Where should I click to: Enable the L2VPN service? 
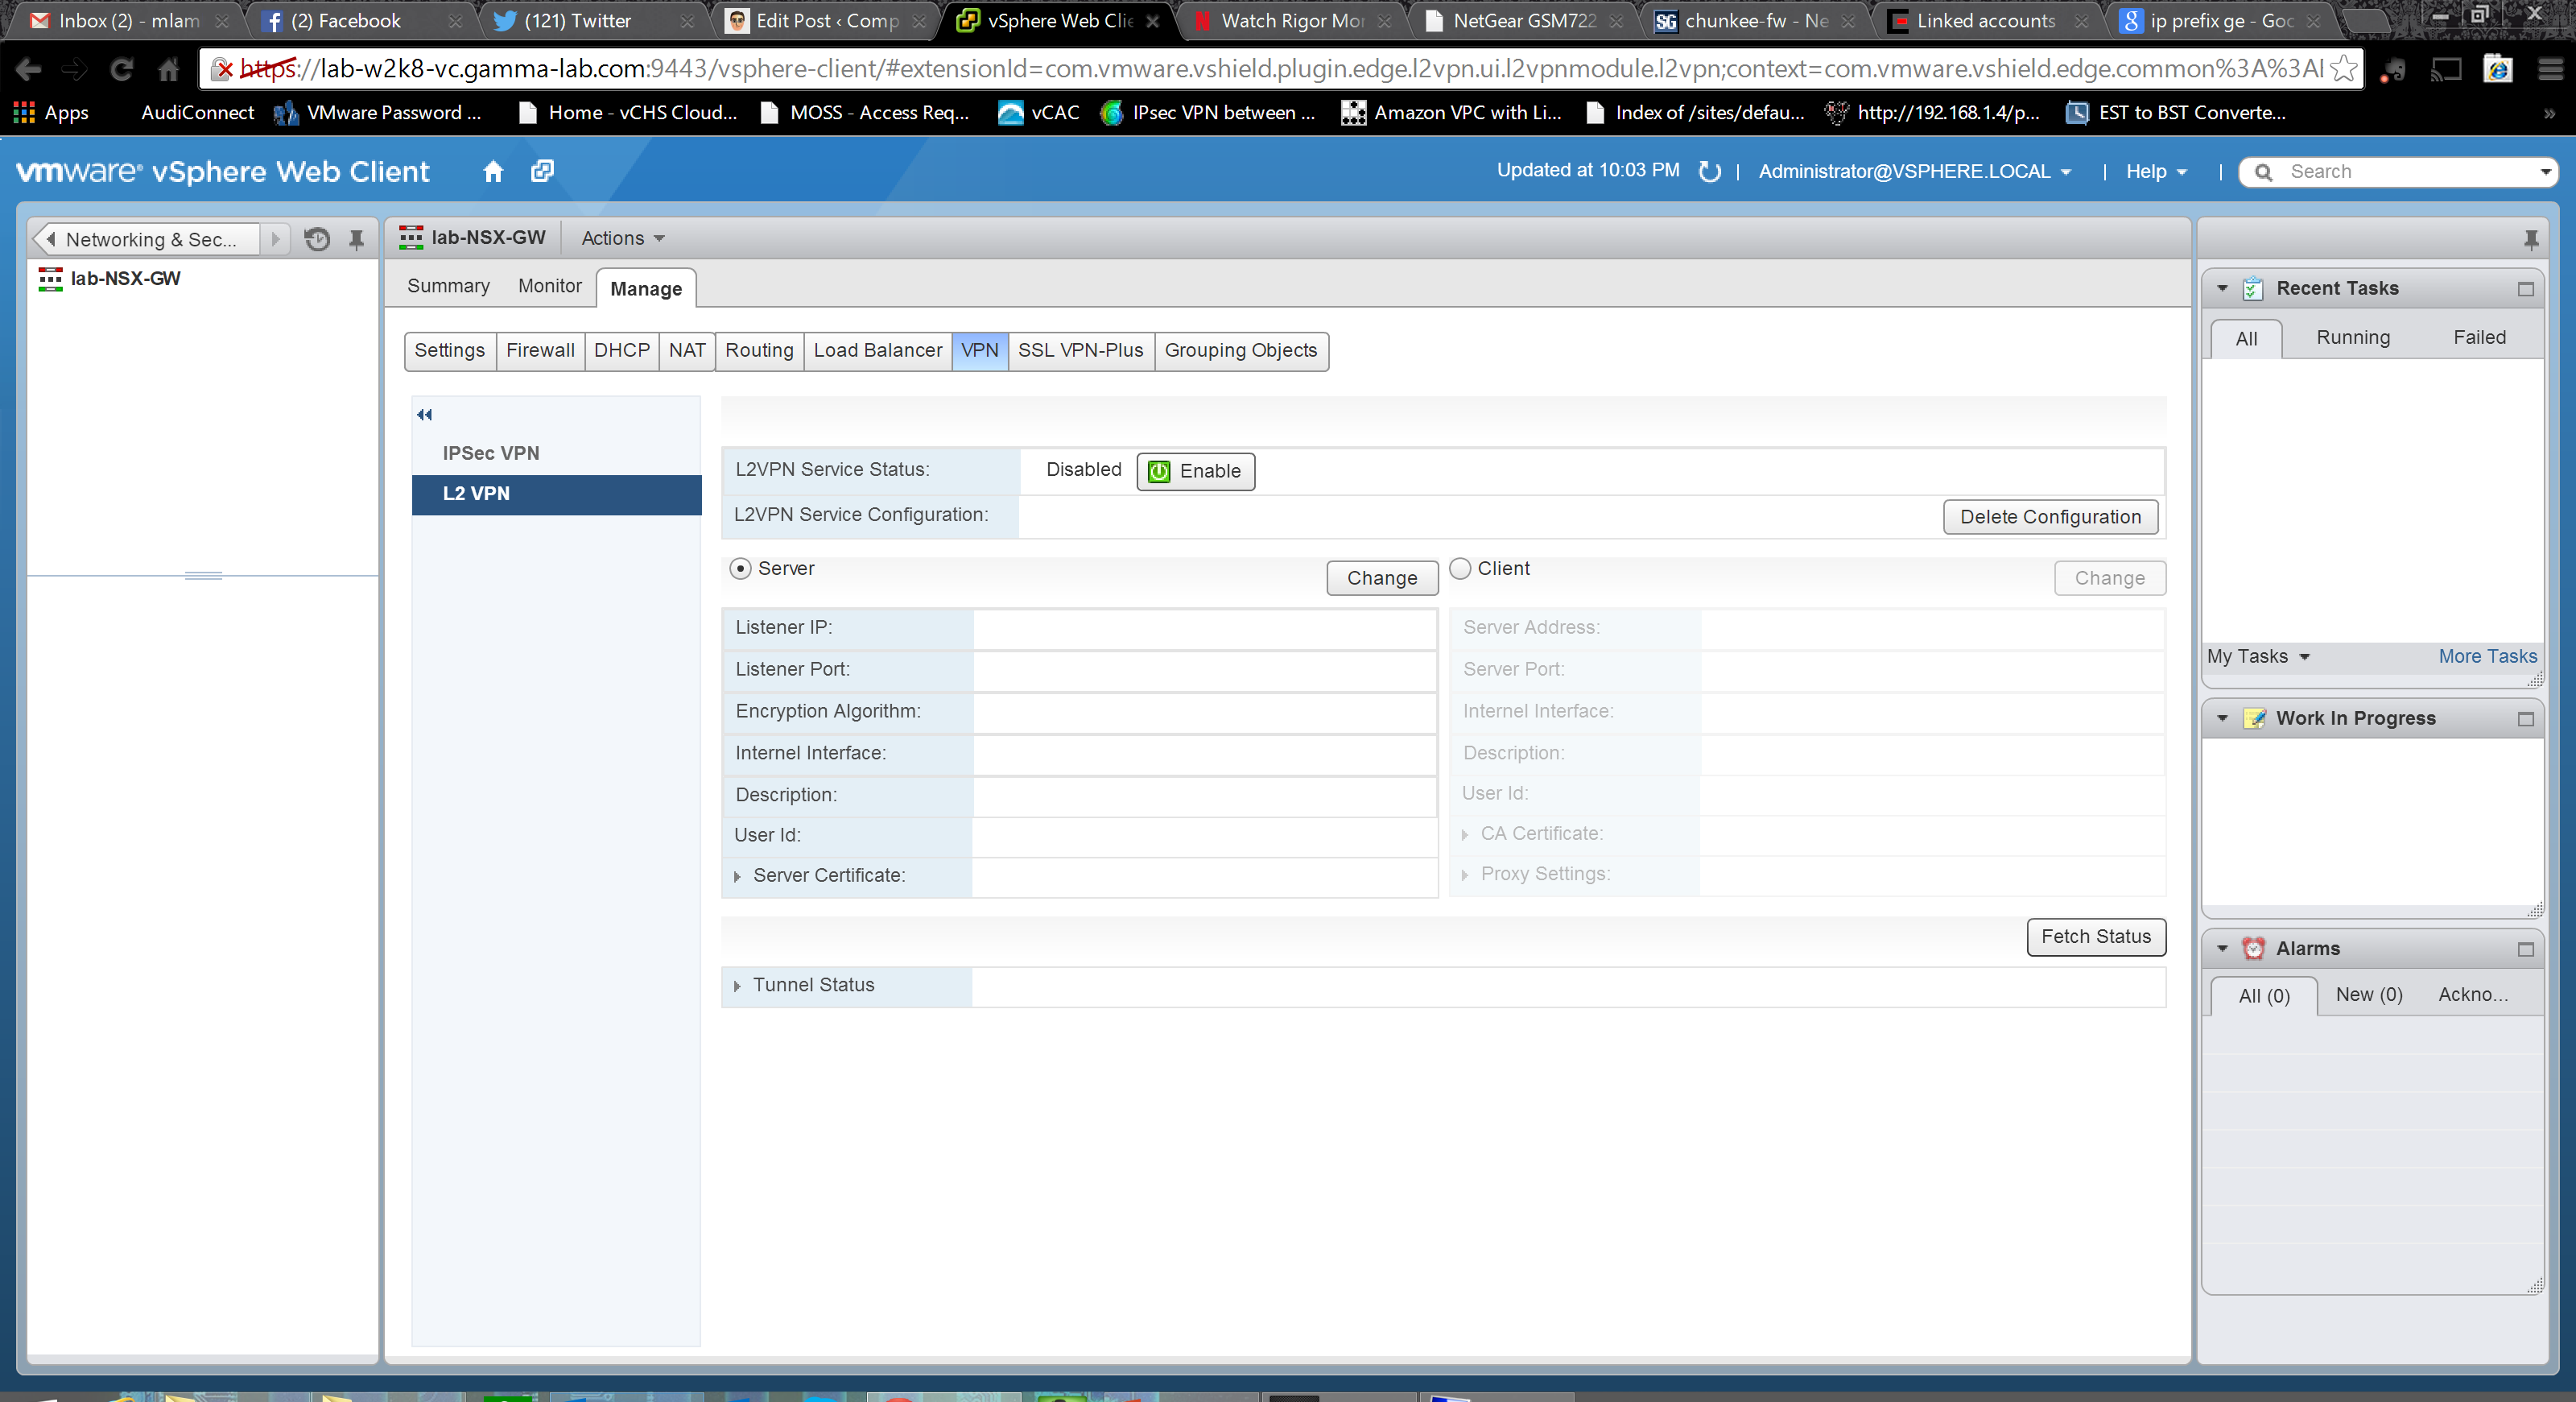pos(1195,471)
